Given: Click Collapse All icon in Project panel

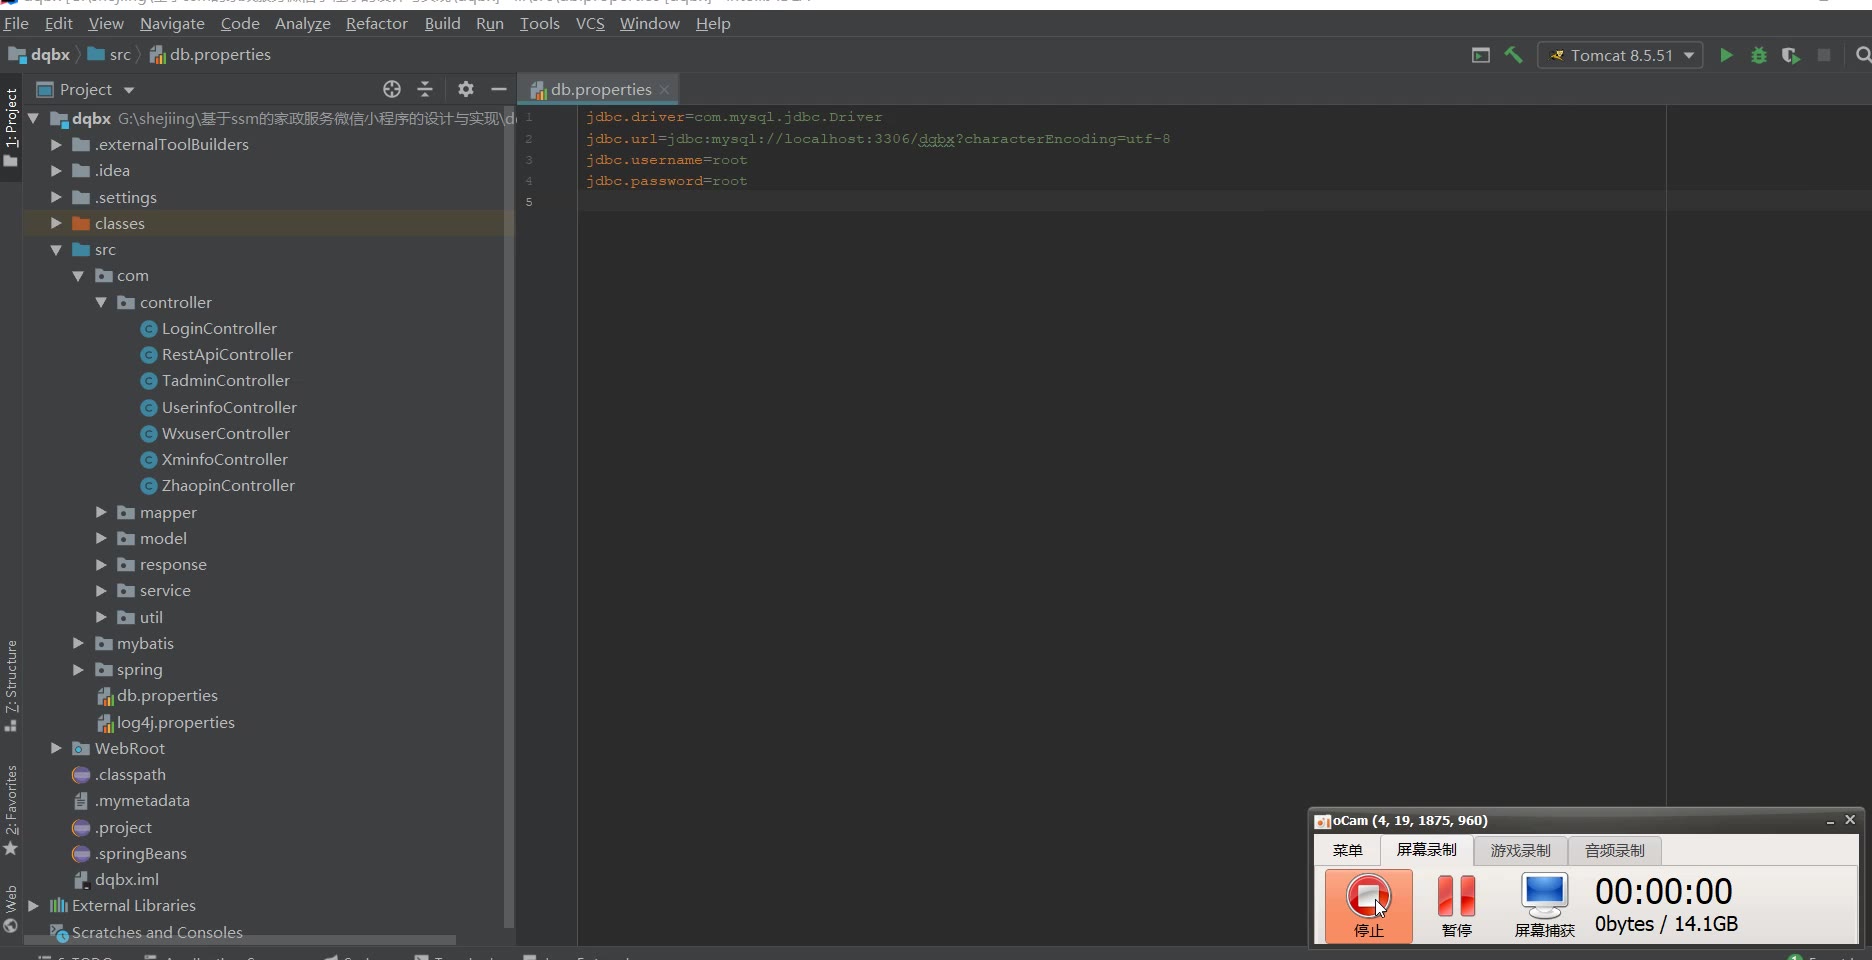Looking at the screenshot, I should (425, 89).
